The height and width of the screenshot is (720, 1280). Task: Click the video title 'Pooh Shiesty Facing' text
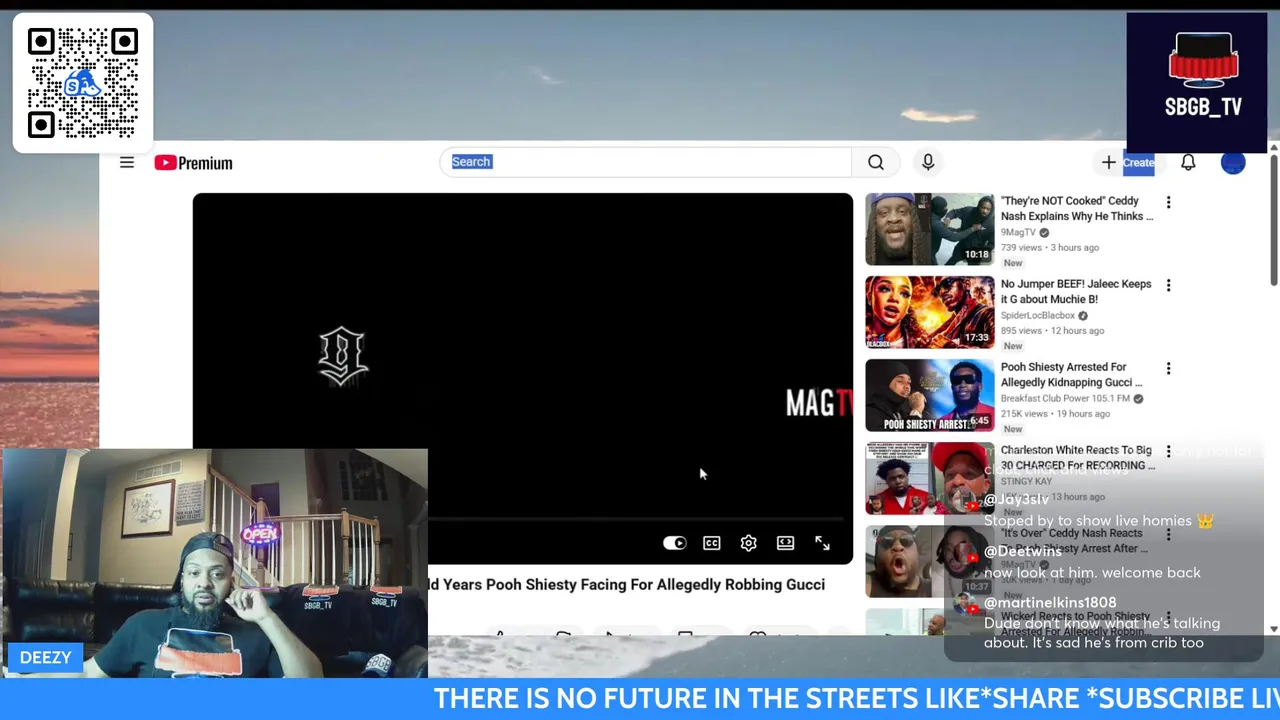pyautogui.click(x=626, y=584)
